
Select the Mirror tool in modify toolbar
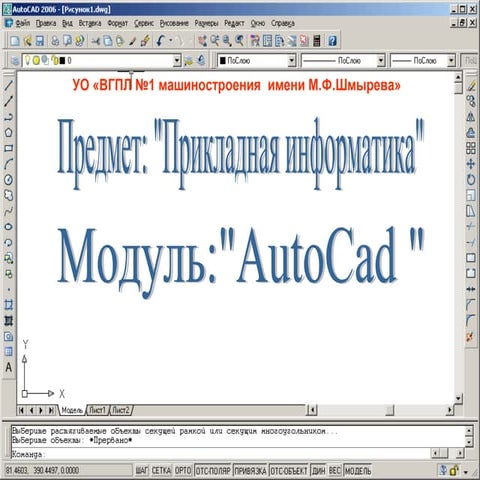[471, 117]
